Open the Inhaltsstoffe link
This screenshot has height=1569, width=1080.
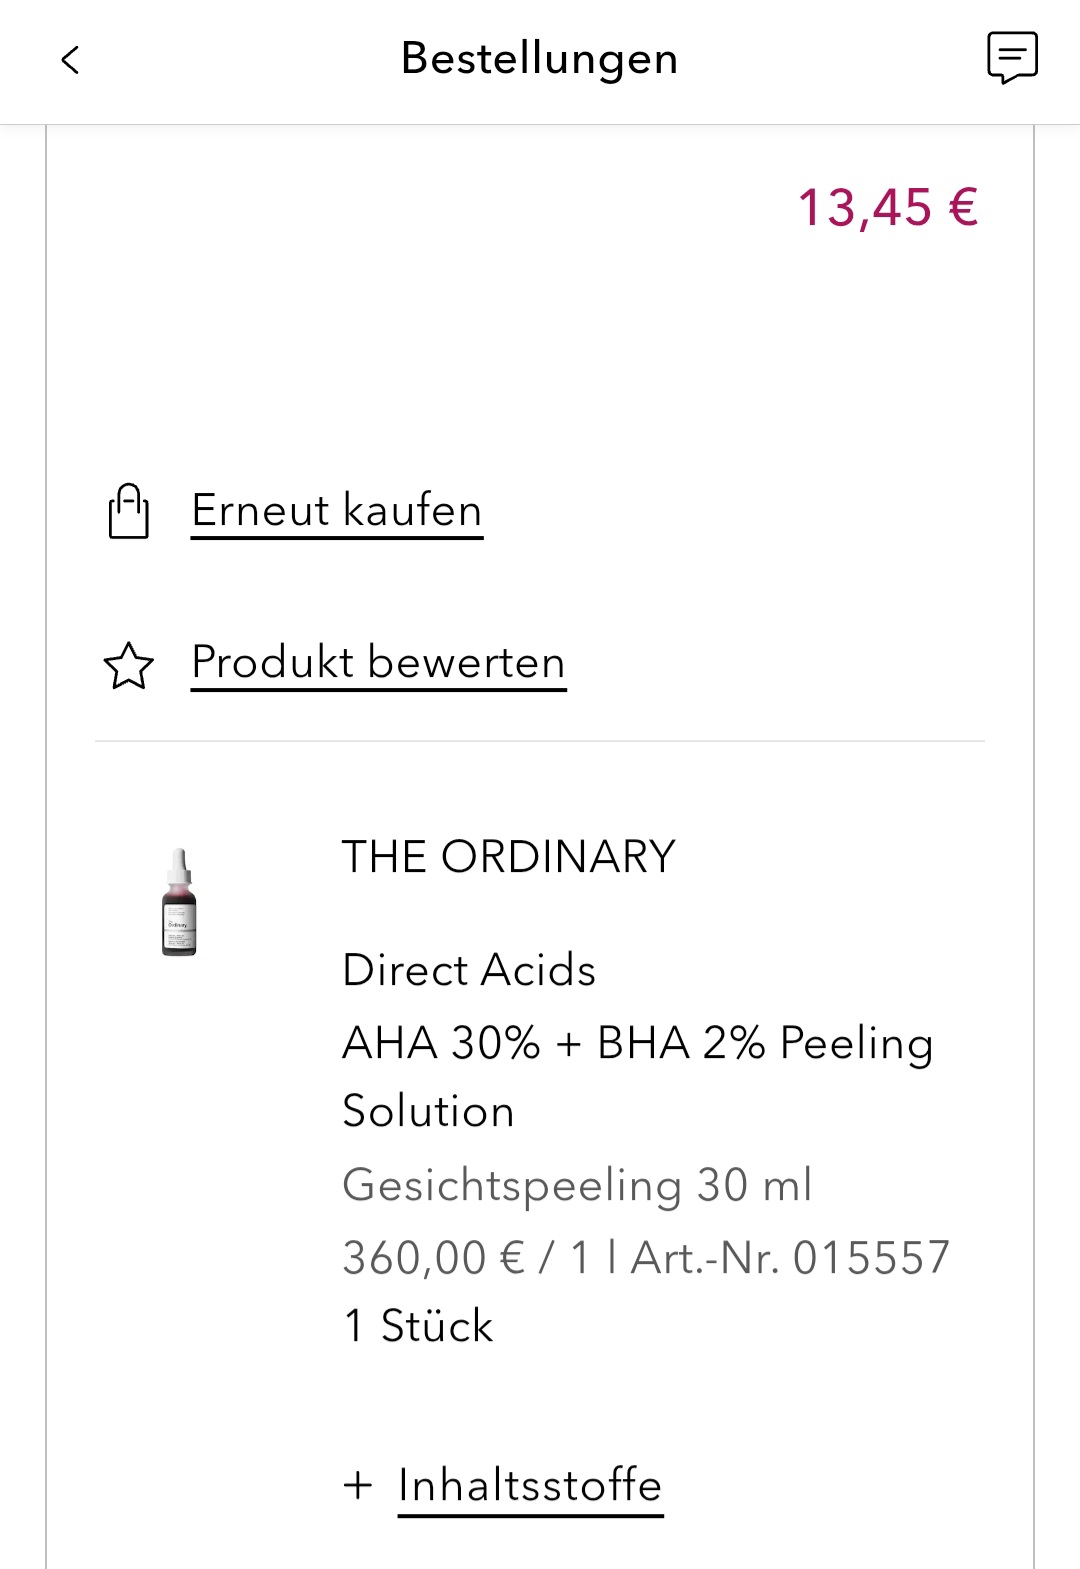coord(530,1485)
